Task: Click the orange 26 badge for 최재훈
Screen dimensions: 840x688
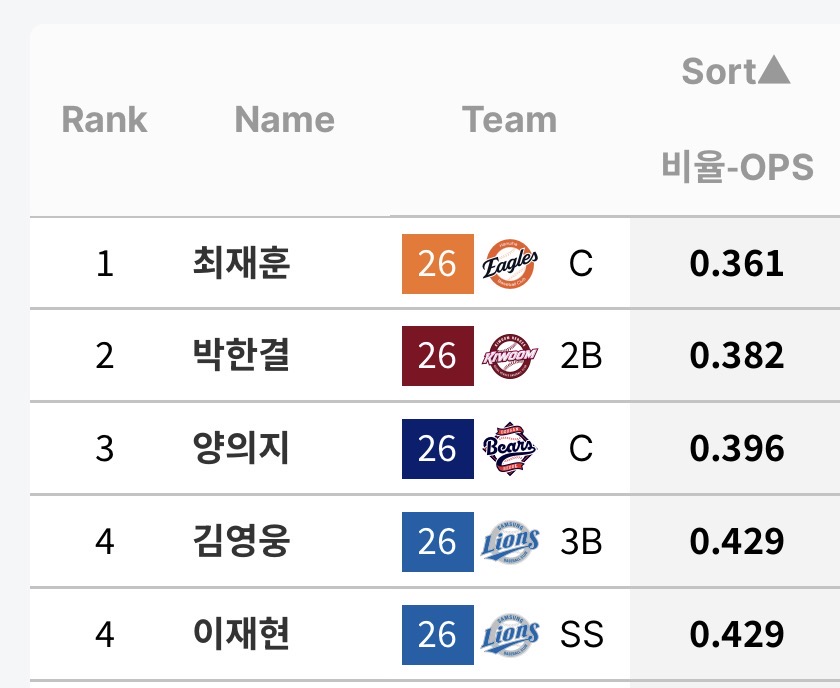Action: point(437,264)
